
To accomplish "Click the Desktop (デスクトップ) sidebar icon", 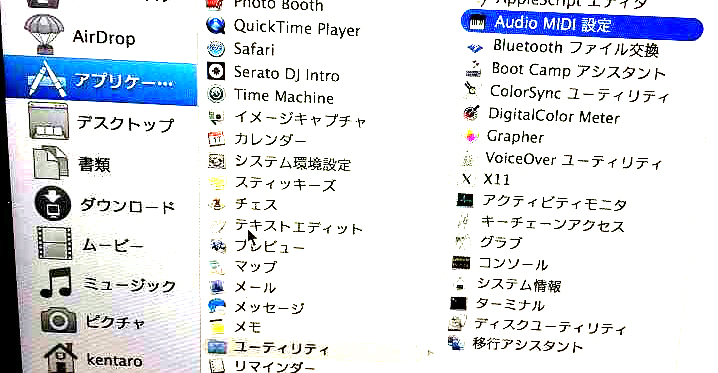I will point(49,121).
